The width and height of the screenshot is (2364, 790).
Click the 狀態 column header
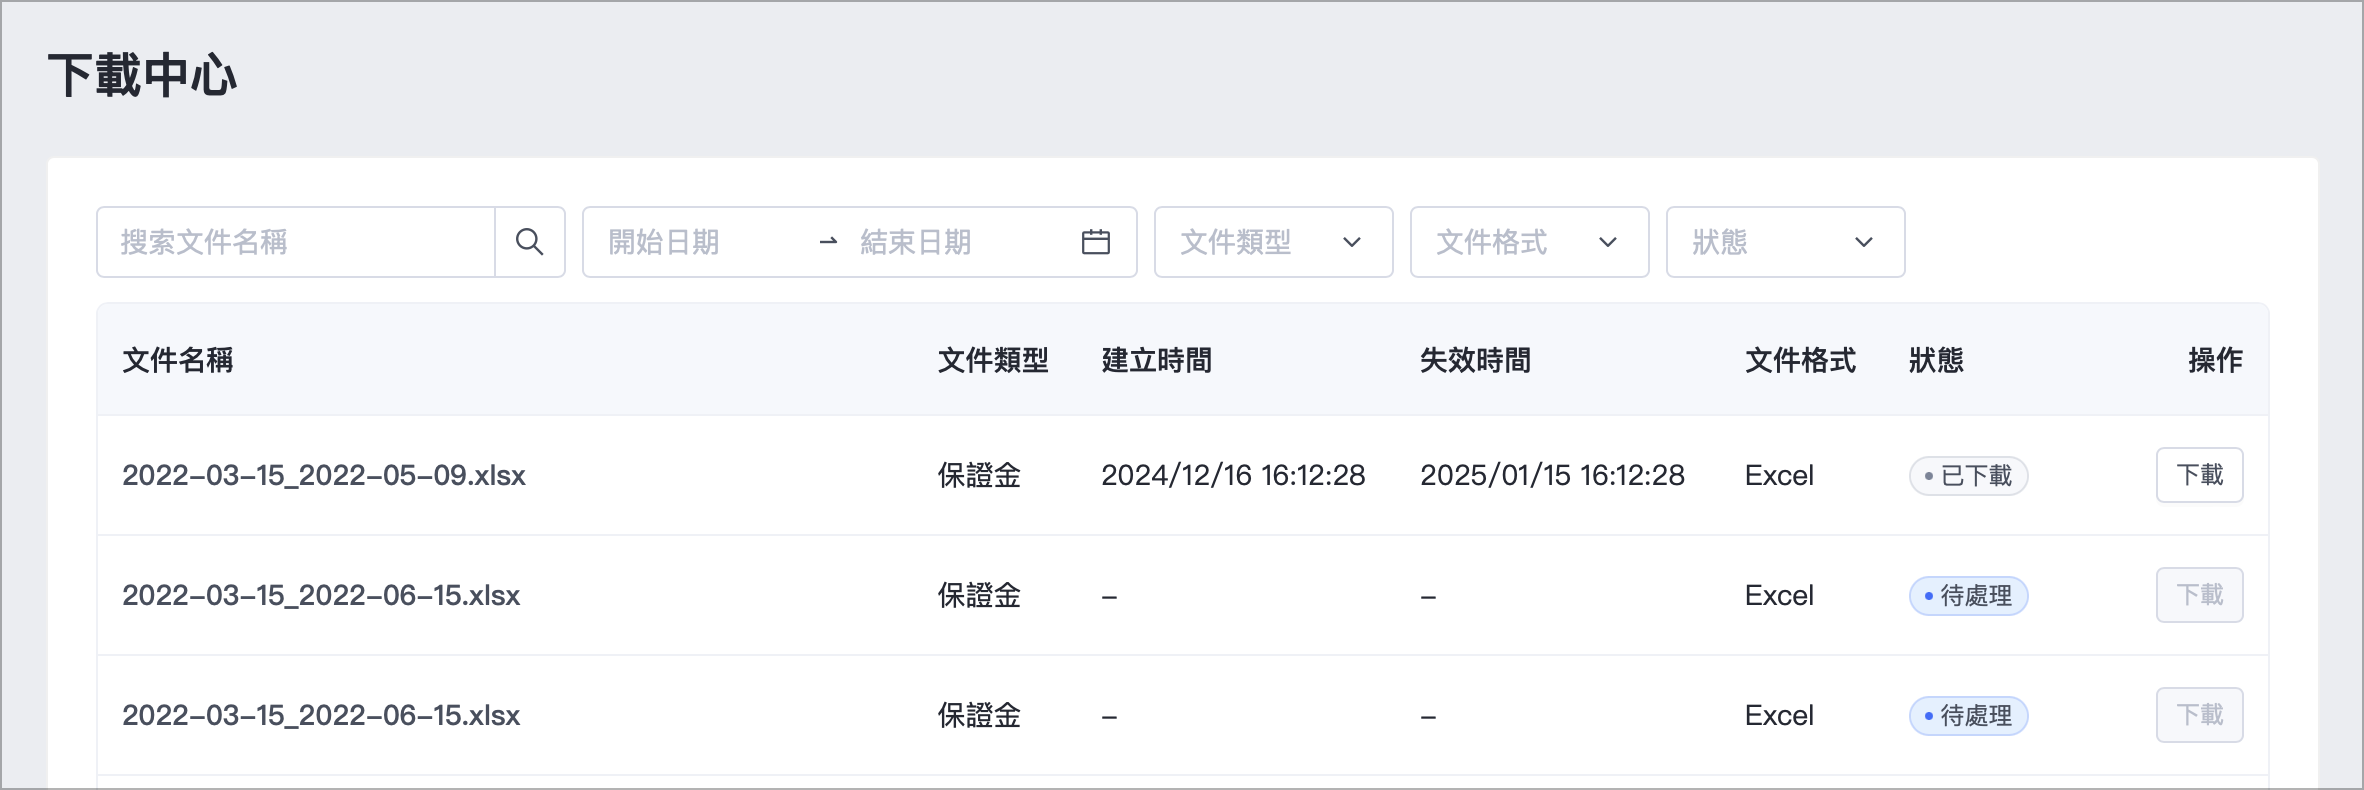point(1936,360)
